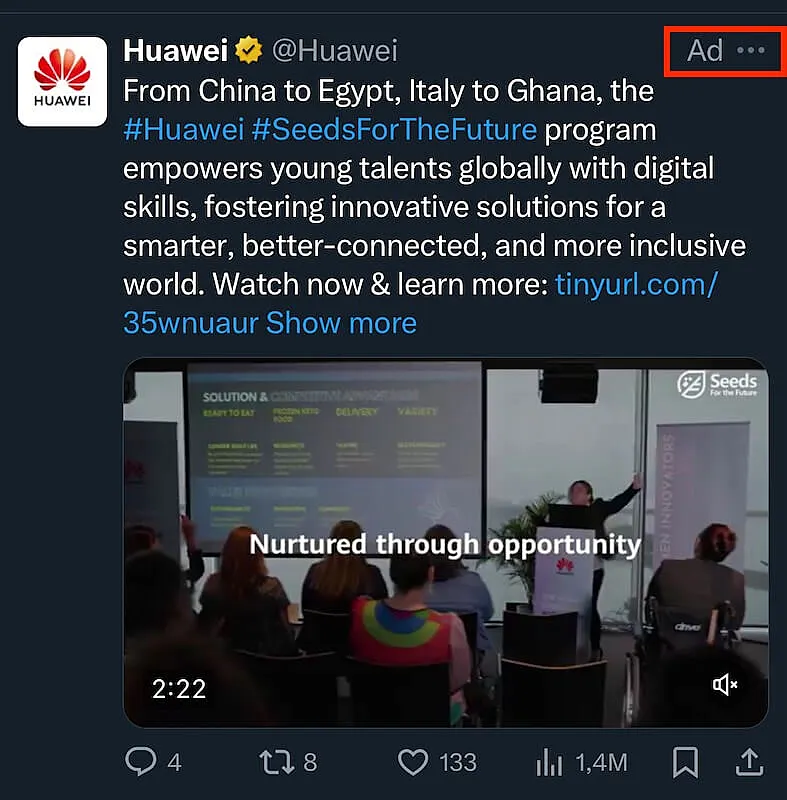This screenshot has width=787, height=800.
Task: Expand the tweet with Show more
Action: point(341,323)
